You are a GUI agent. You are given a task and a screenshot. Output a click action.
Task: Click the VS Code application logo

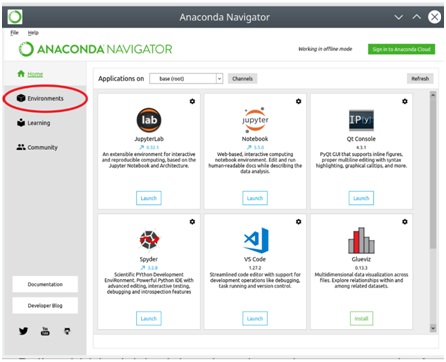coord(256,240)
